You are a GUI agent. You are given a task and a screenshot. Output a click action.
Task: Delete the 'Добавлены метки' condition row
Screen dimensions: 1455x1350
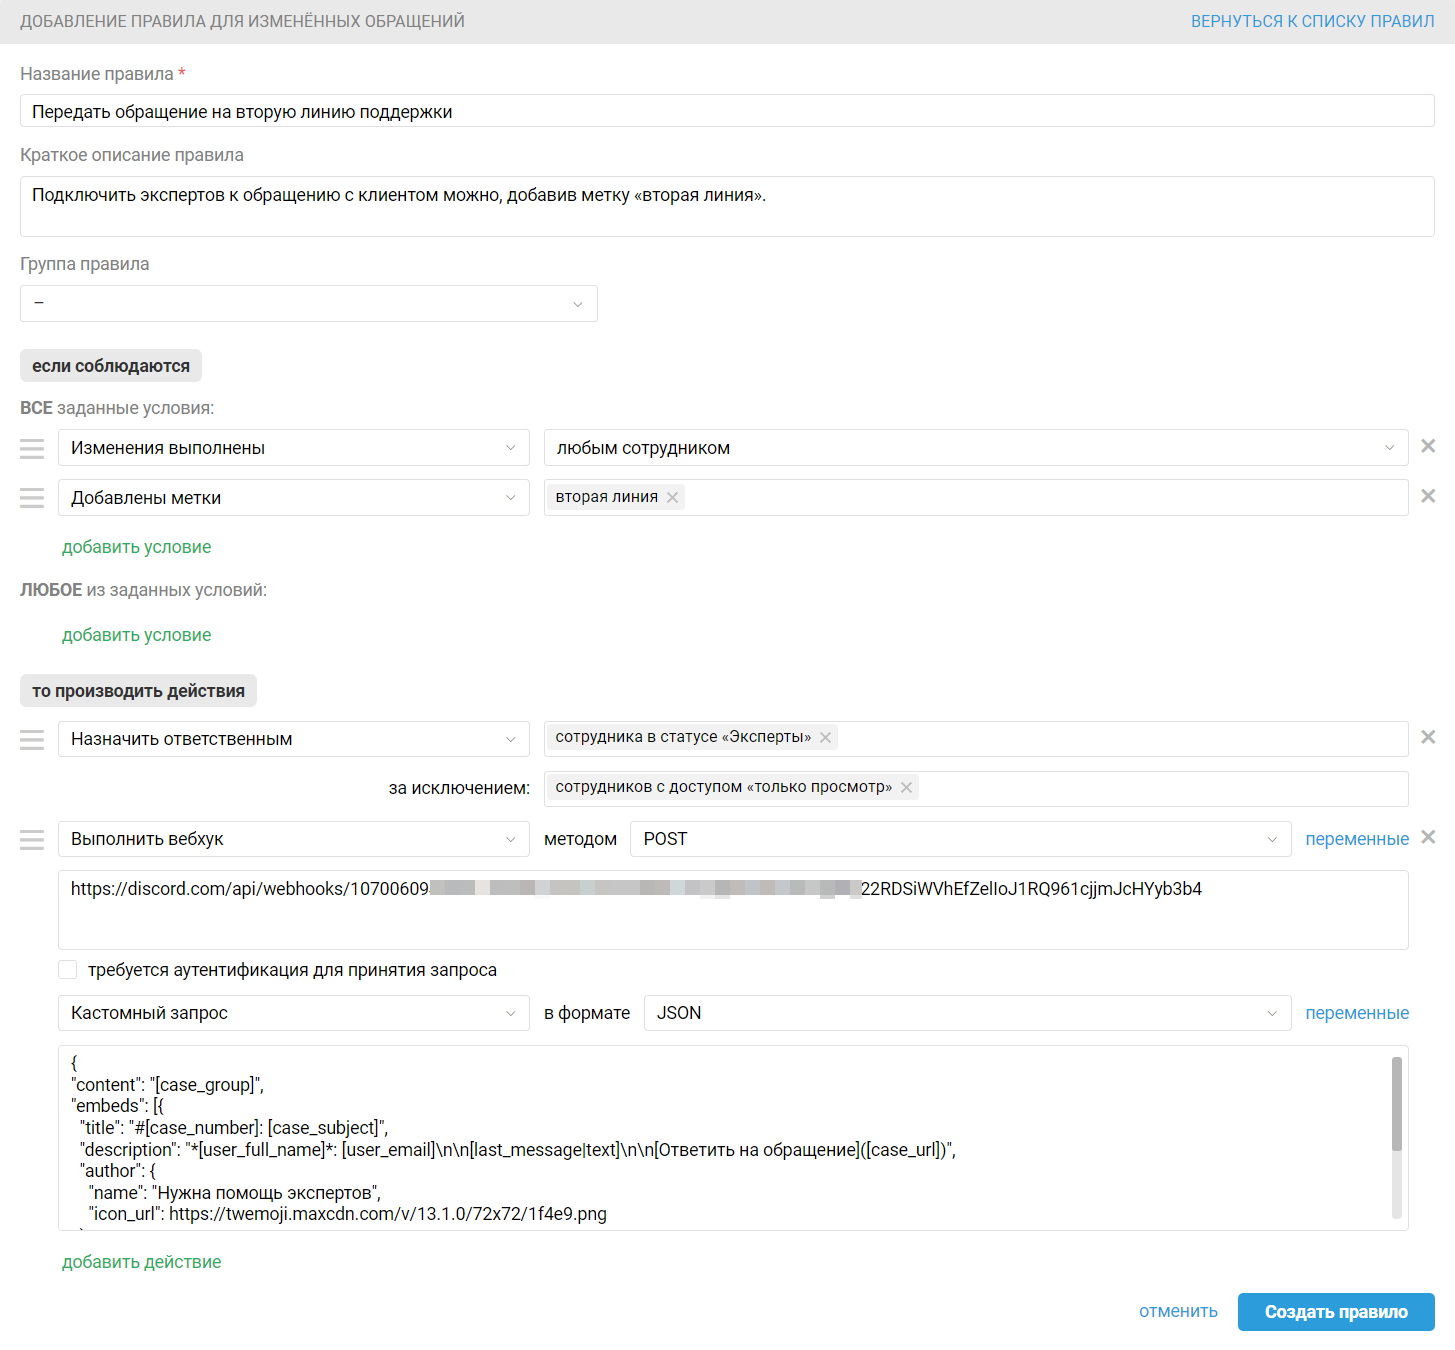click(x=1428, y=496)
